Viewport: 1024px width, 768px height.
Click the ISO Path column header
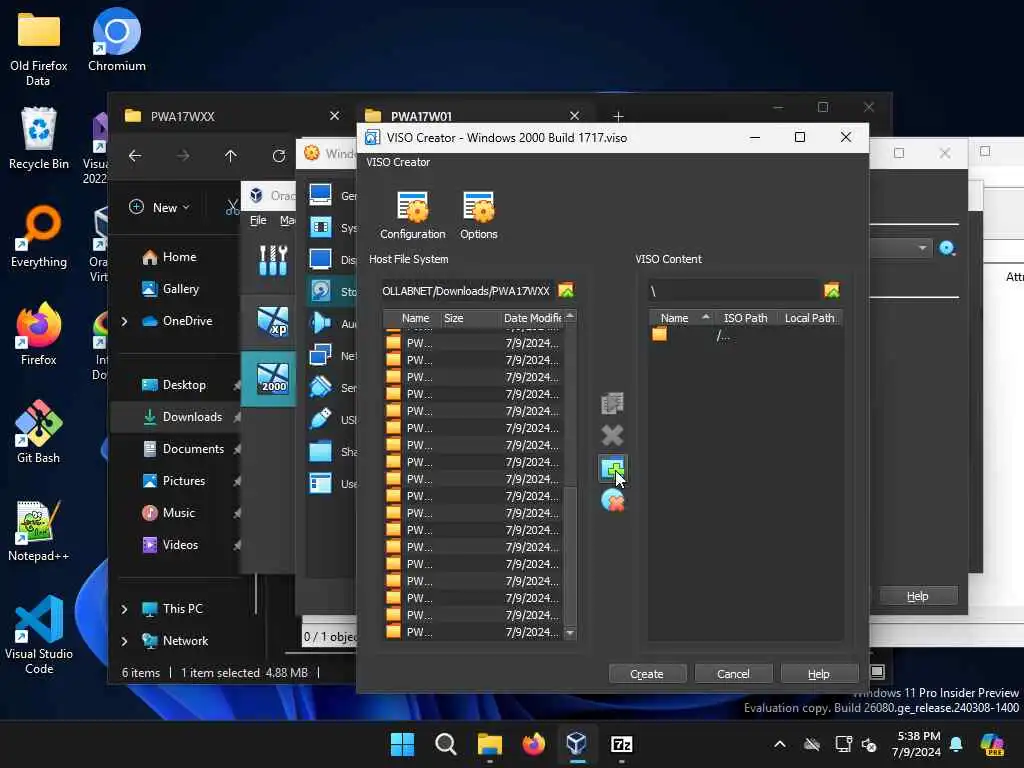point(745,318)
